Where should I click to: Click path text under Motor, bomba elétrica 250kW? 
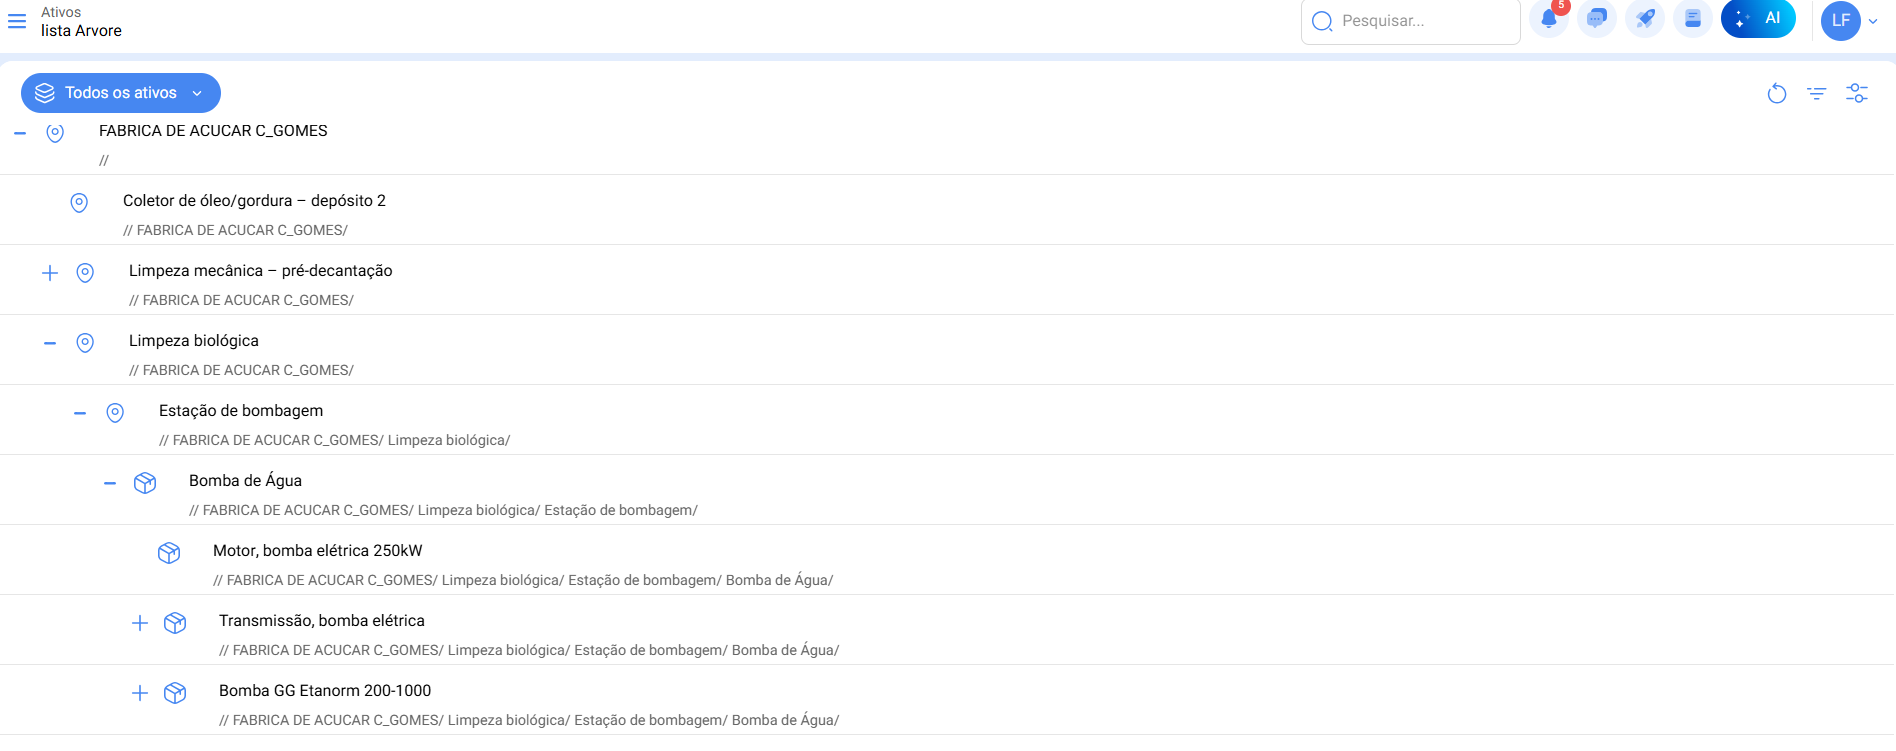(x=523, y=580)
